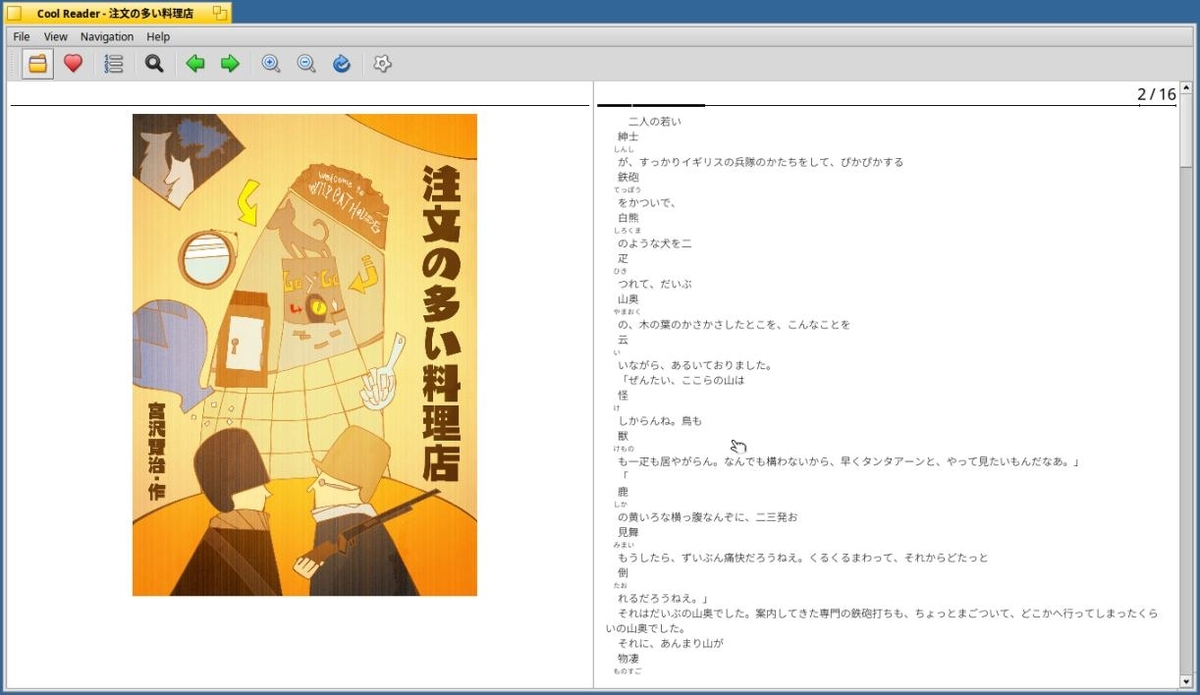Click the vertical scrollbar thumb
The width and height of the screenshot is (1200, 695).
(x=1186, y=132)
